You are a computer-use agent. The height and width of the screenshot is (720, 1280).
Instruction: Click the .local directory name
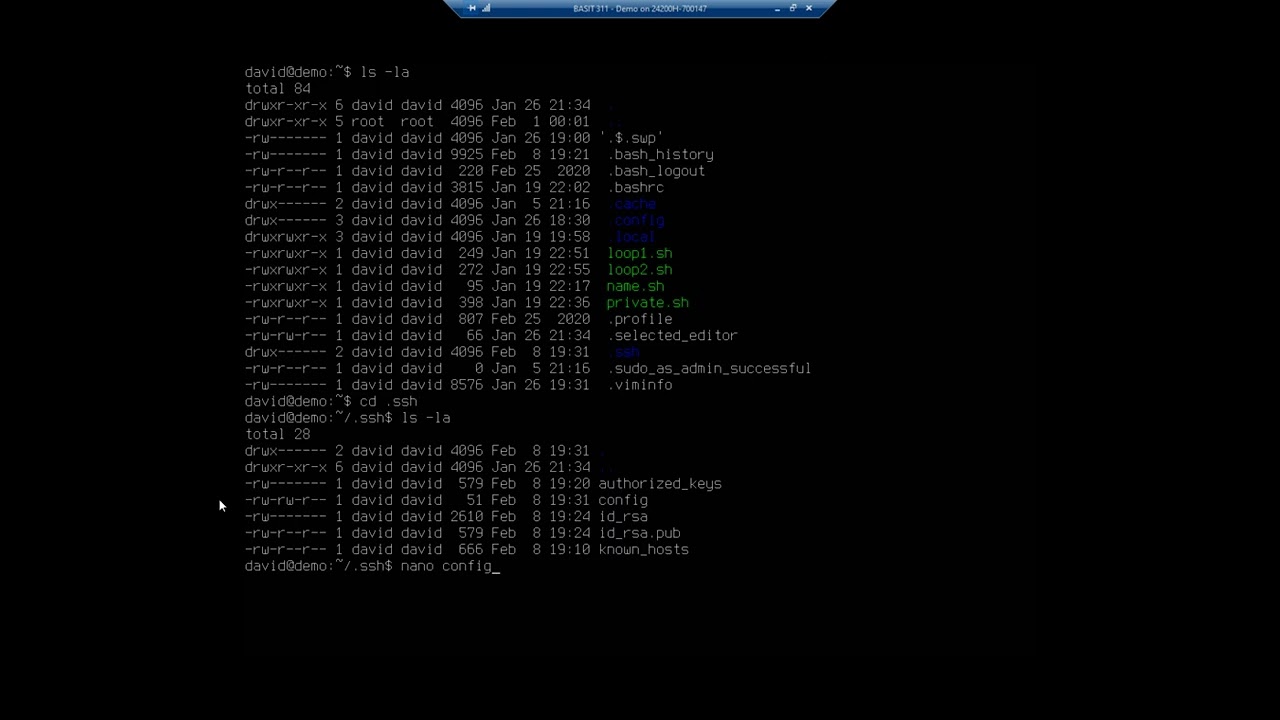point(631,237)
